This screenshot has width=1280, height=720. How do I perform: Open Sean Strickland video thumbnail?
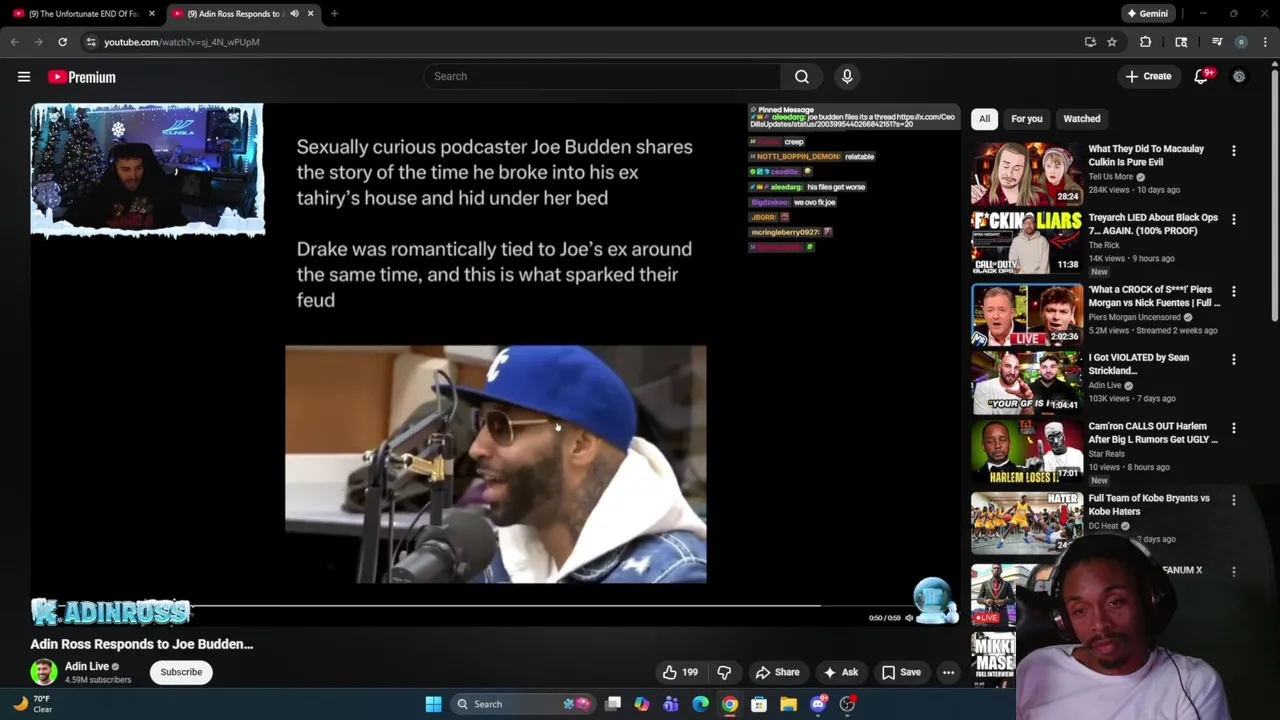[x=1026, y=381]
